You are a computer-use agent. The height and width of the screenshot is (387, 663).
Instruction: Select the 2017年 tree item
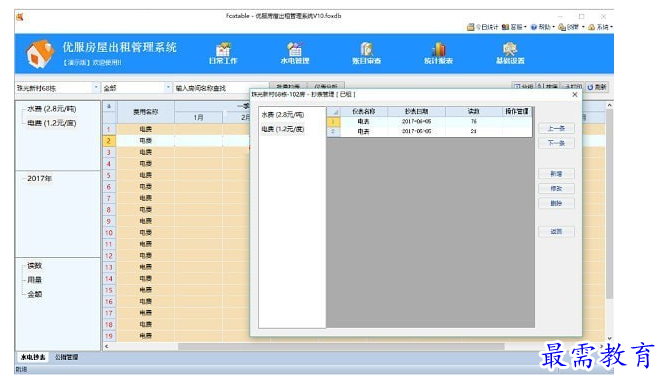[x=39, y=178]
